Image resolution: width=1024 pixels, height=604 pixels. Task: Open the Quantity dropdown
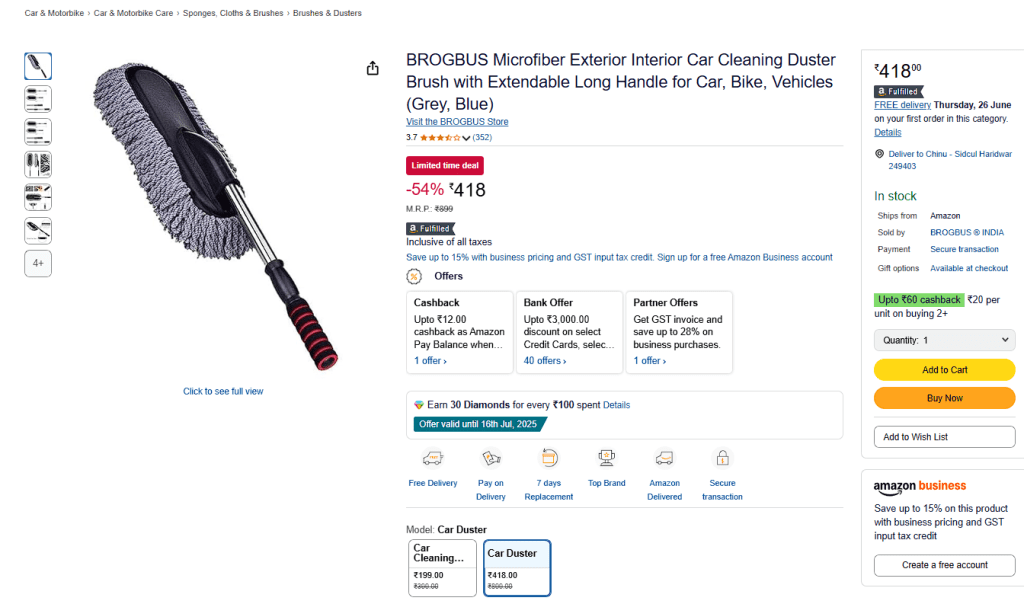(944, 340)
